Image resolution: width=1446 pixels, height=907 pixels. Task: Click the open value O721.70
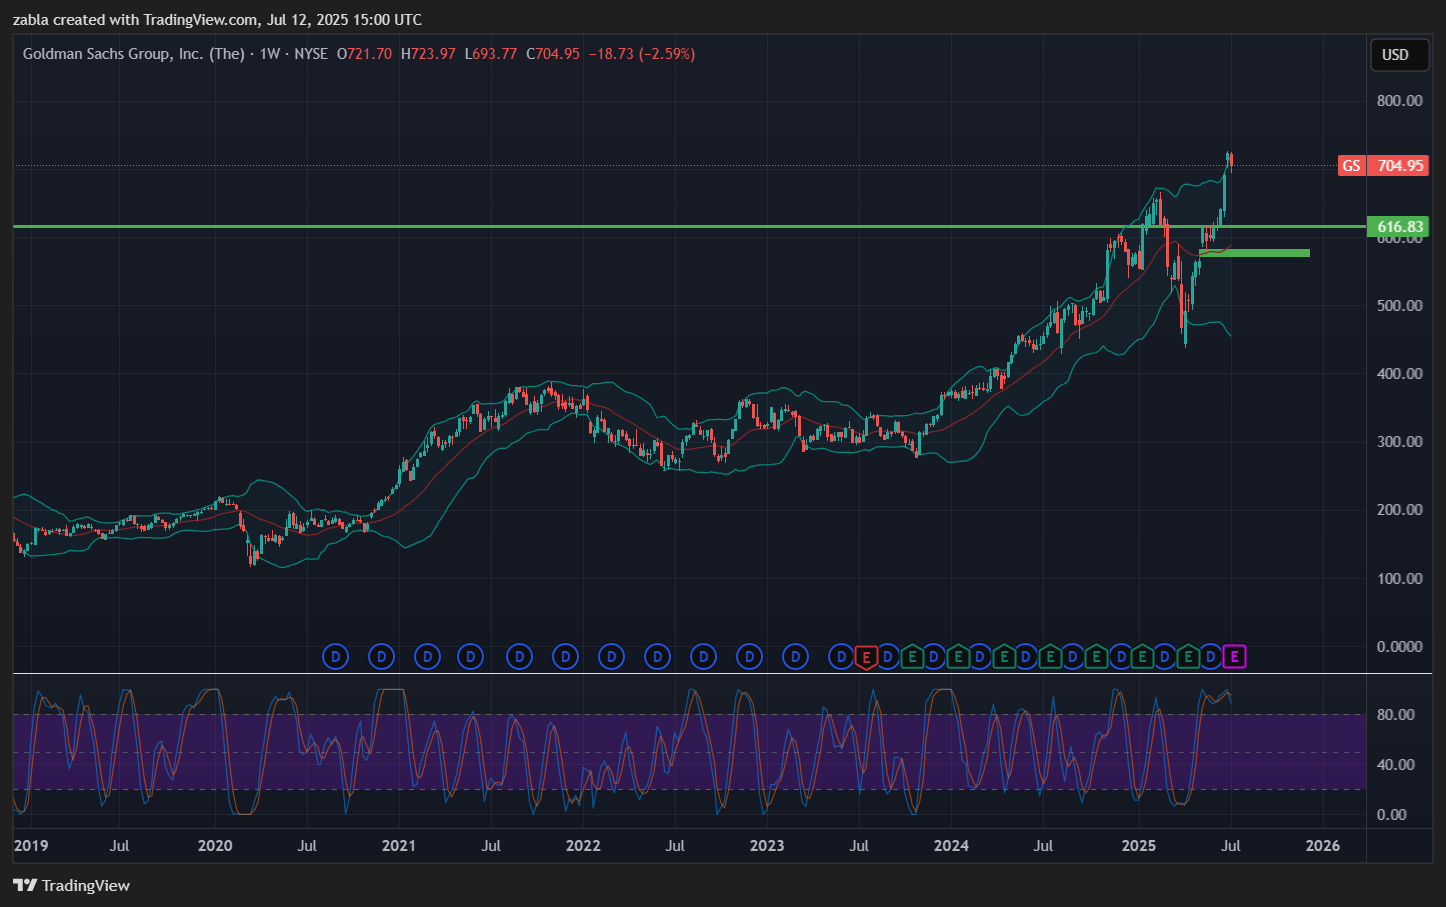coord(364,54)
